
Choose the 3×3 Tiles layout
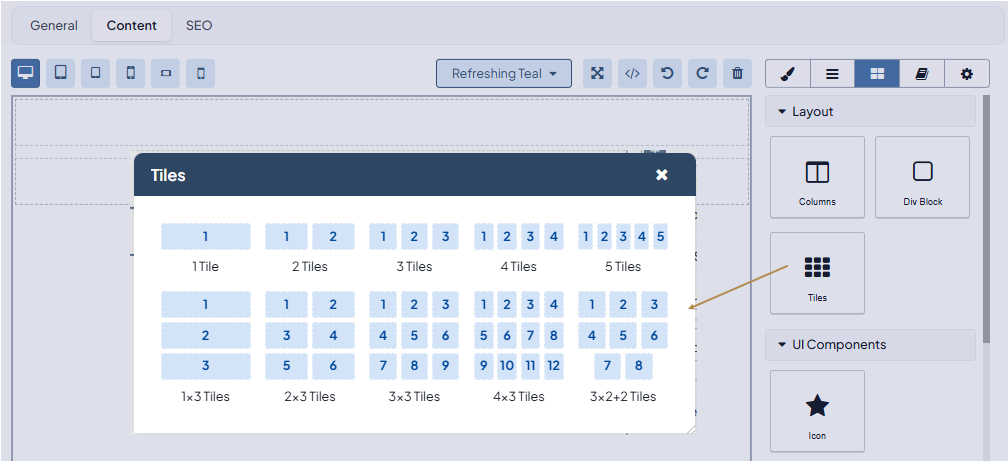(x=414, y=346)
